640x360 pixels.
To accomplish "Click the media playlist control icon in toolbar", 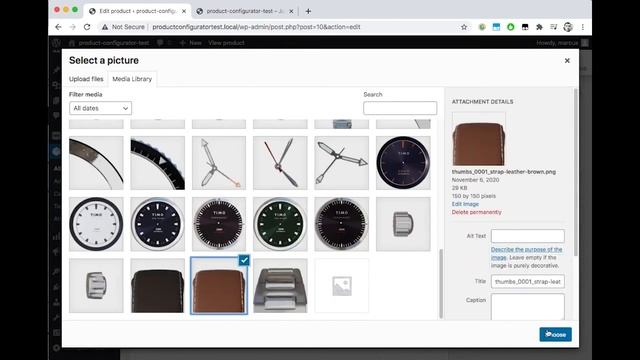I will 553,27.
